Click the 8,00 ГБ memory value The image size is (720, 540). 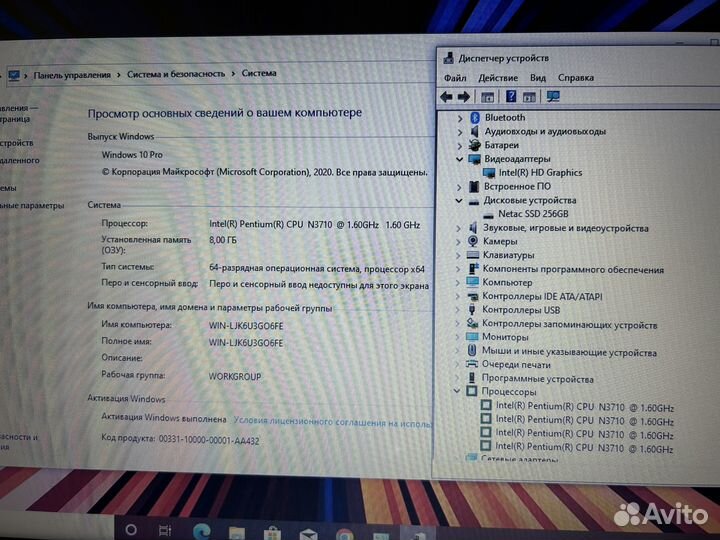[x=223, y=240]
